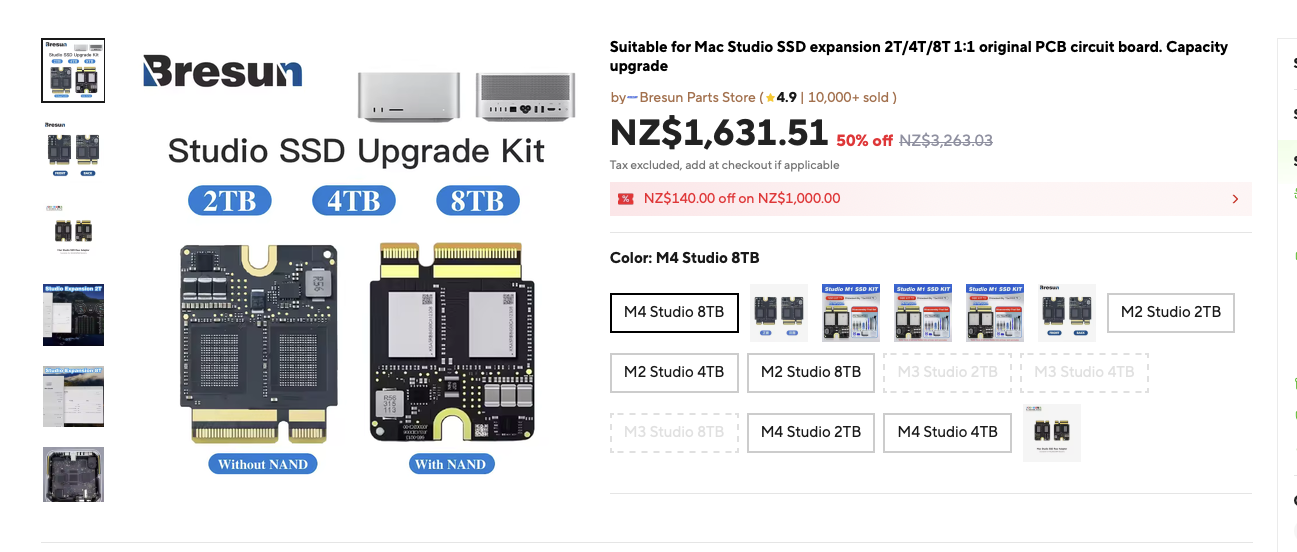Open the Bresun Parts Store link
The image size is (1297, 552).
click(x=697, y=98)
